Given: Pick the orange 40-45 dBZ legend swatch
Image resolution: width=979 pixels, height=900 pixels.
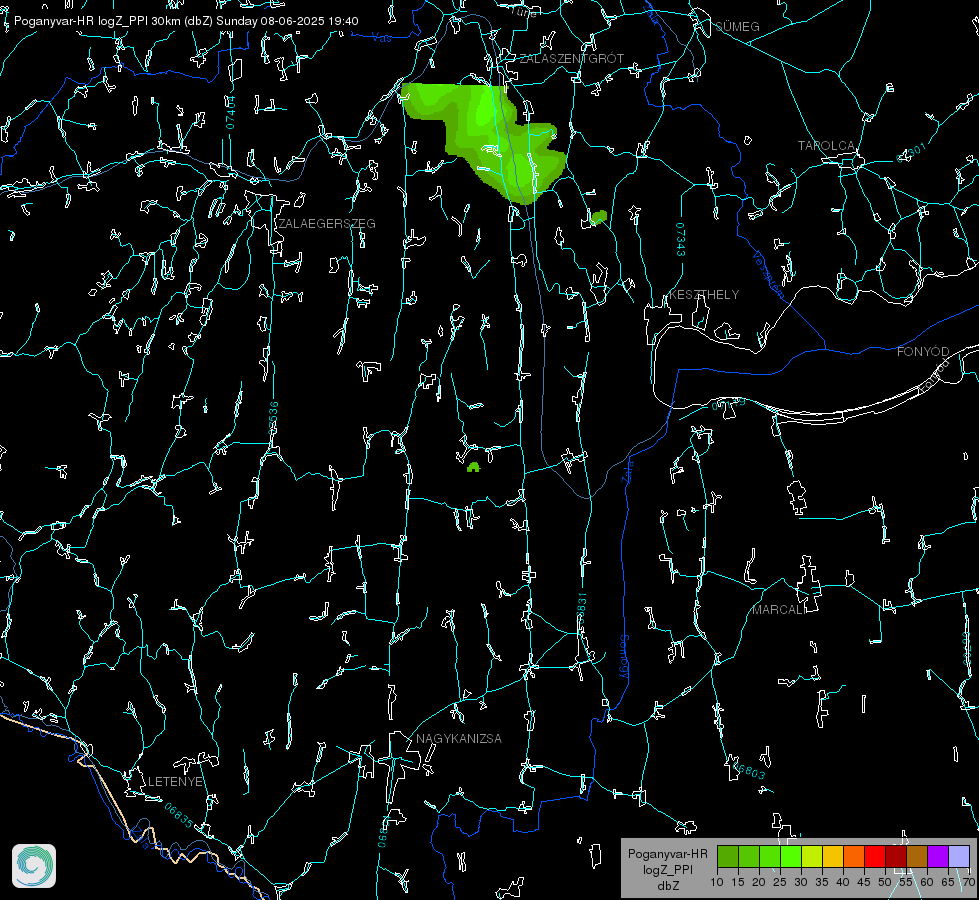Looking at the screenshot, I should 854,856.
